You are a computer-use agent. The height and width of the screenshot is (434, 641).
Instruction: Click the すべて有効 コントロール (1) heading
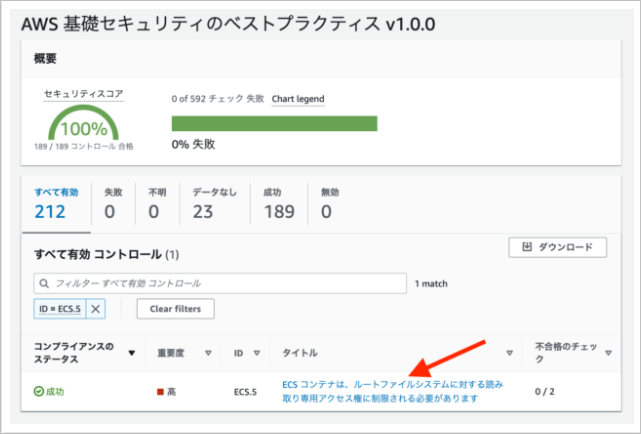pos(106,255)
